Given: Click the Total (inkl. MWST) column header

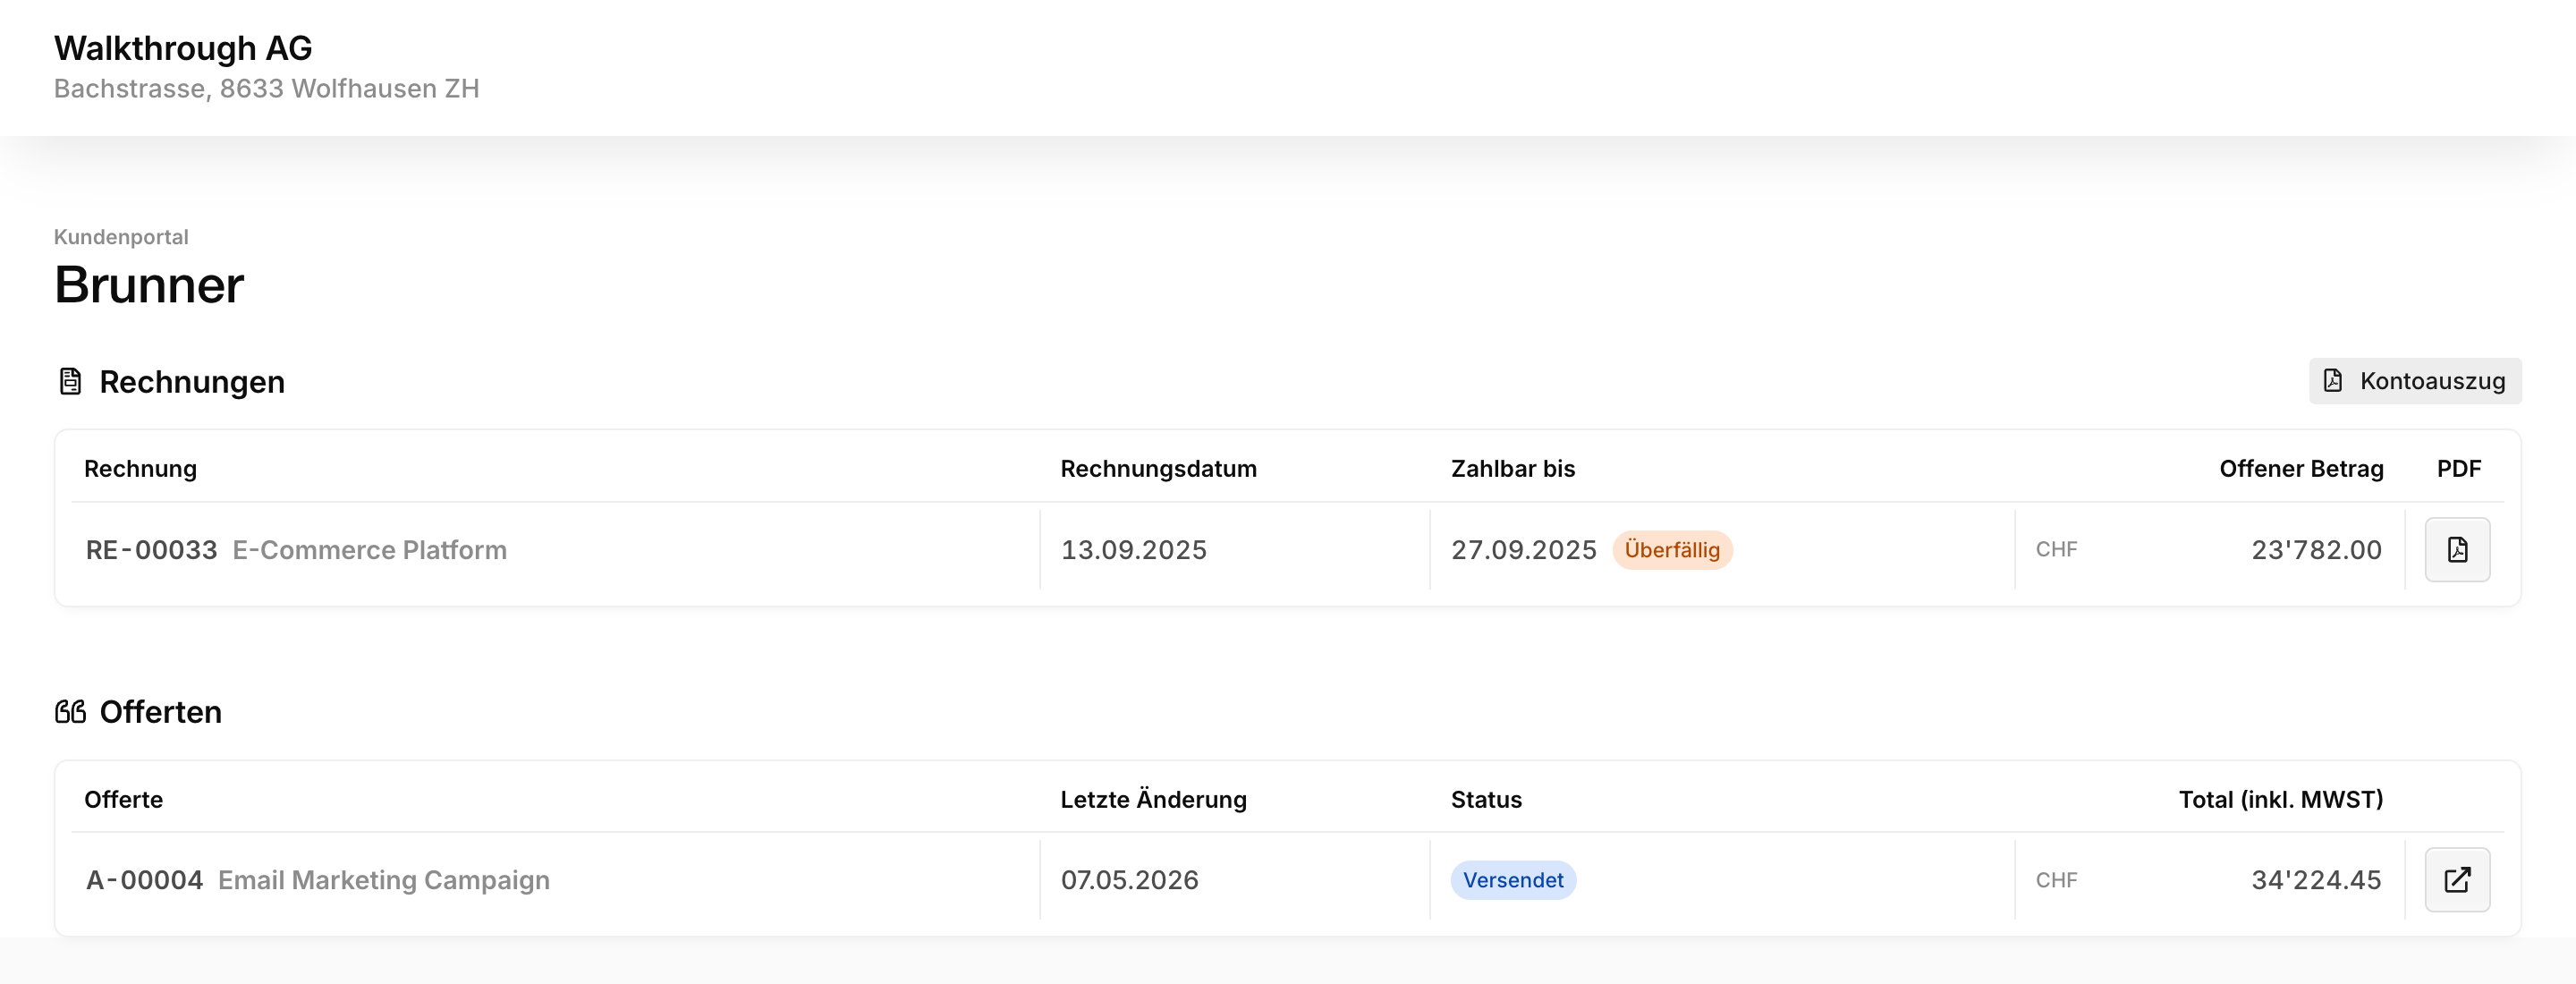Looking at the screenshot, I should [x=2281, y=800].
